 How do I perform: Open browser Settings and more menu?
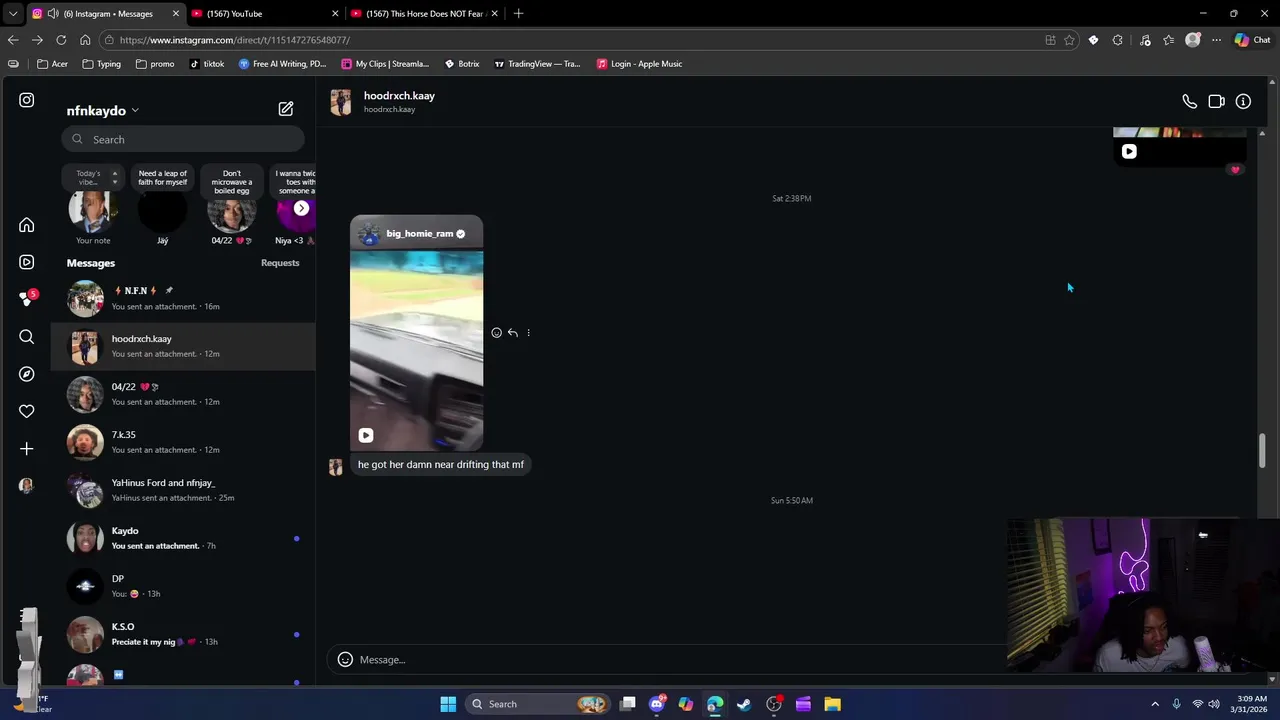tap(1216, 40)
